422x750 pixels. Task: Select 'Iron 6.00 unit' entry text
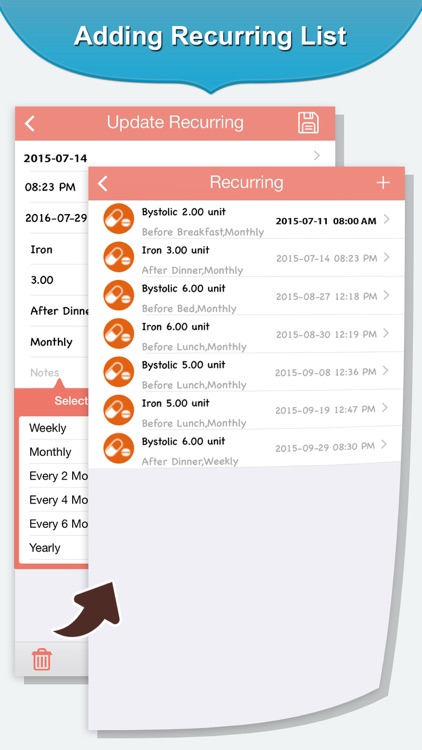click(x=176, y=327)
